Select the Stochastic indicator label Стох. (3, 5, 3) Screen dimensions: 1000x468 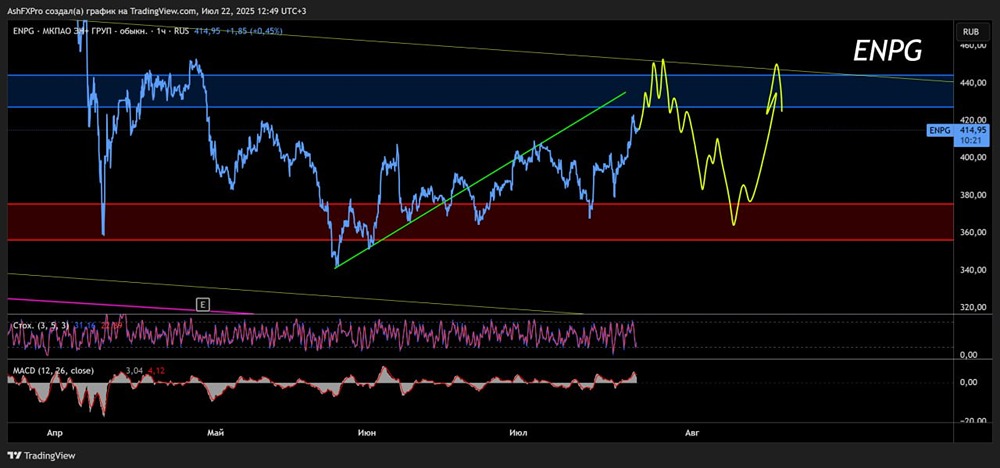pos(41,325)
